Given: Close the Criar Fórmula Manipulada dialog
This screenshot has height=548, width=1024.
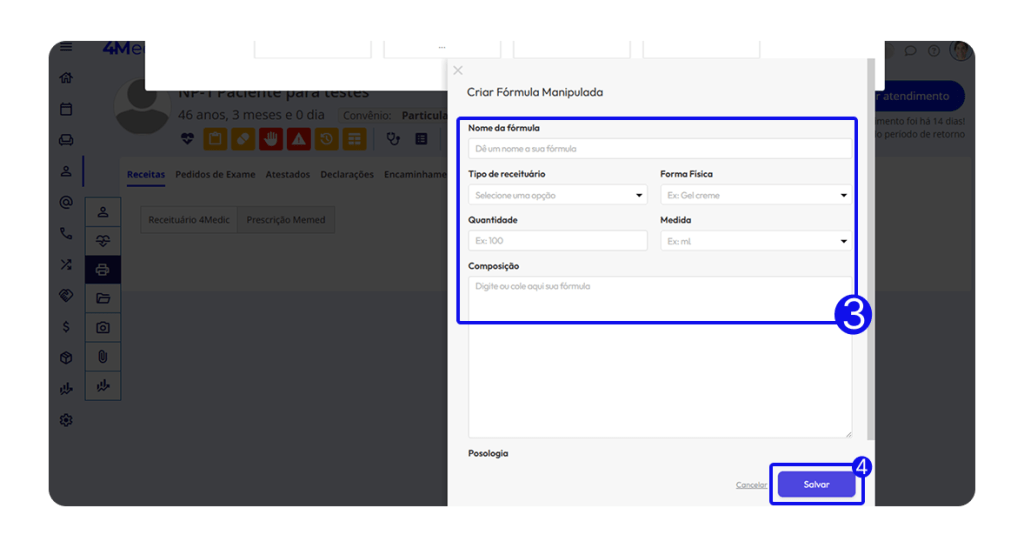Looking at the screenshot, I should [458, 70].
